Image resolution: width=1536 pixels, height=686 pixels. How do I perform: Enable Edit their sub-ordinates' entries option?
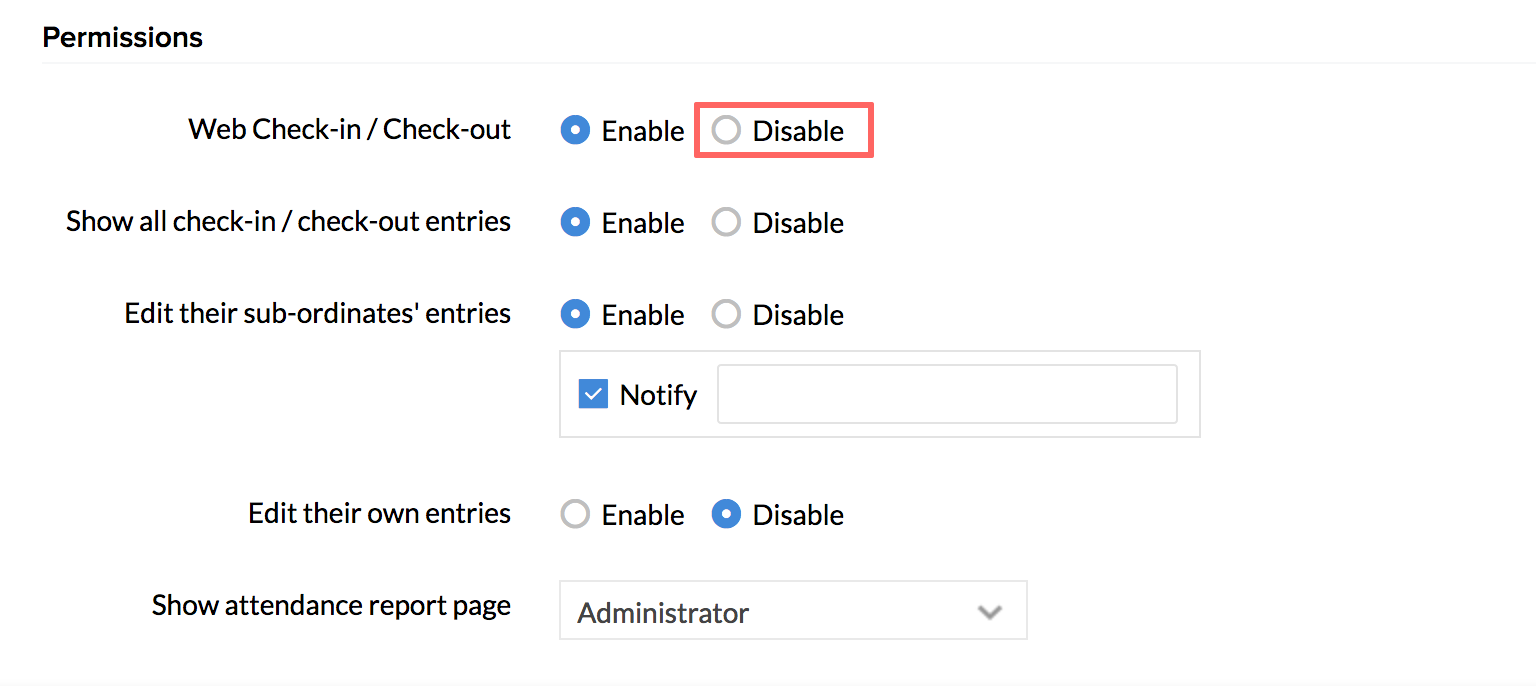(x=575, y=315)
